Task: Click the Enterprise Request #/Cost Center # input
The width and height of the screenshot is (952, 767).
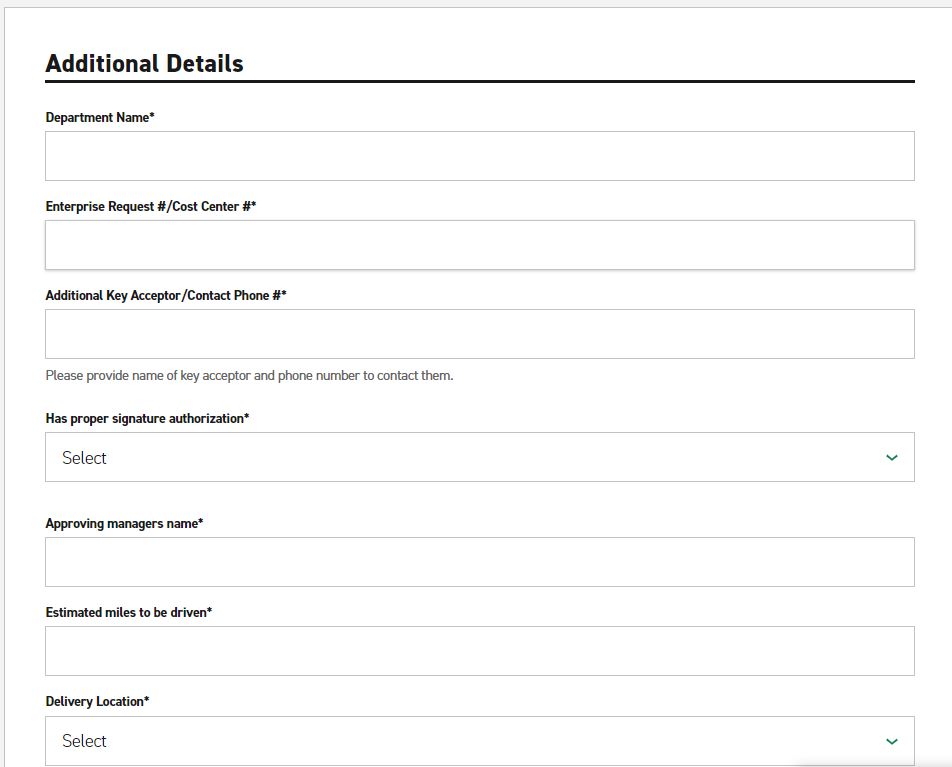Action: pos(479,245)
